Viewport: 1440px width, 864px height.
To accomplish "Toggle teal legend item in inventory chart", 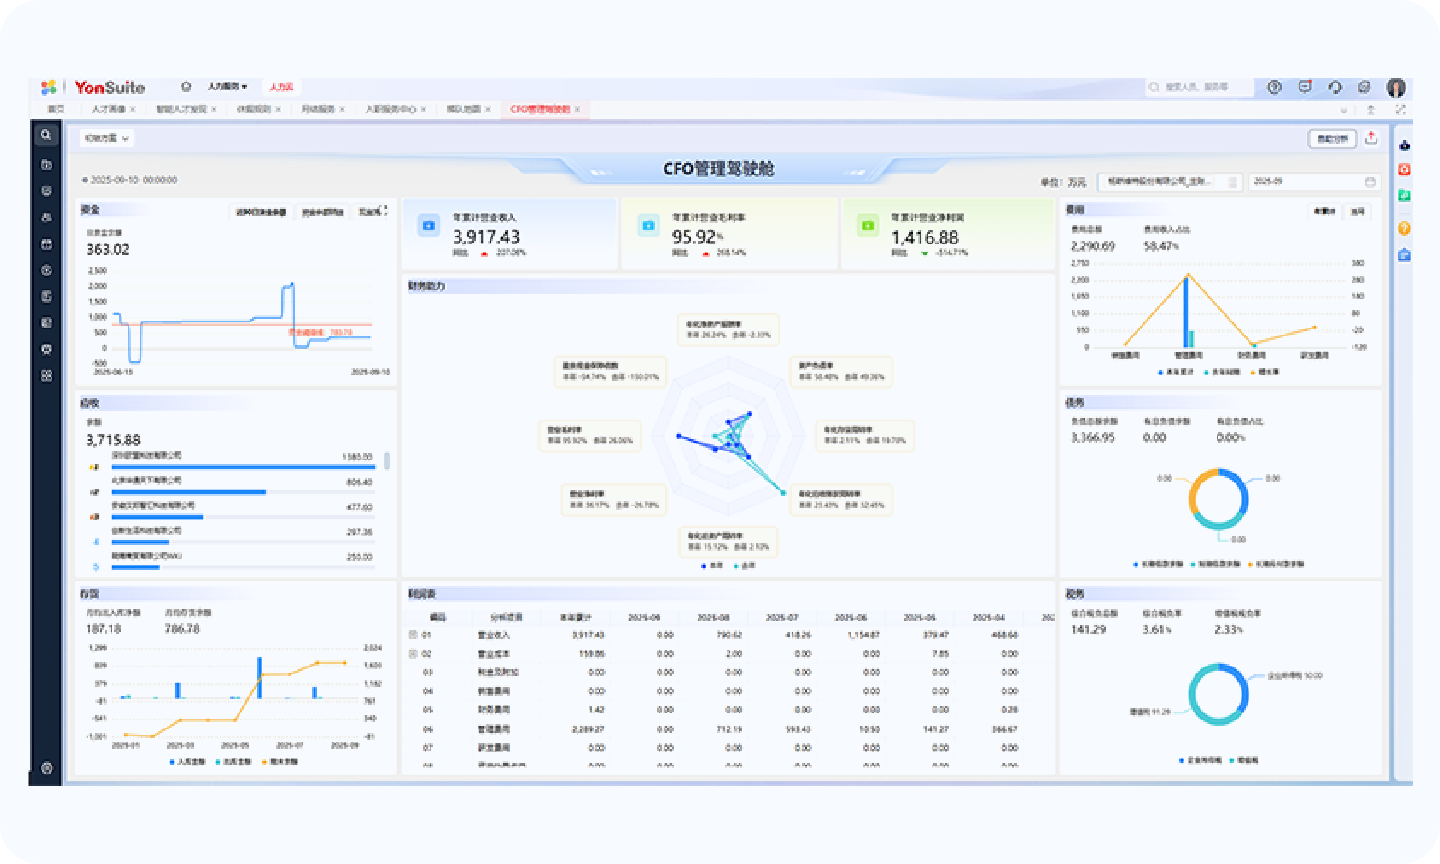I will 232,762.
